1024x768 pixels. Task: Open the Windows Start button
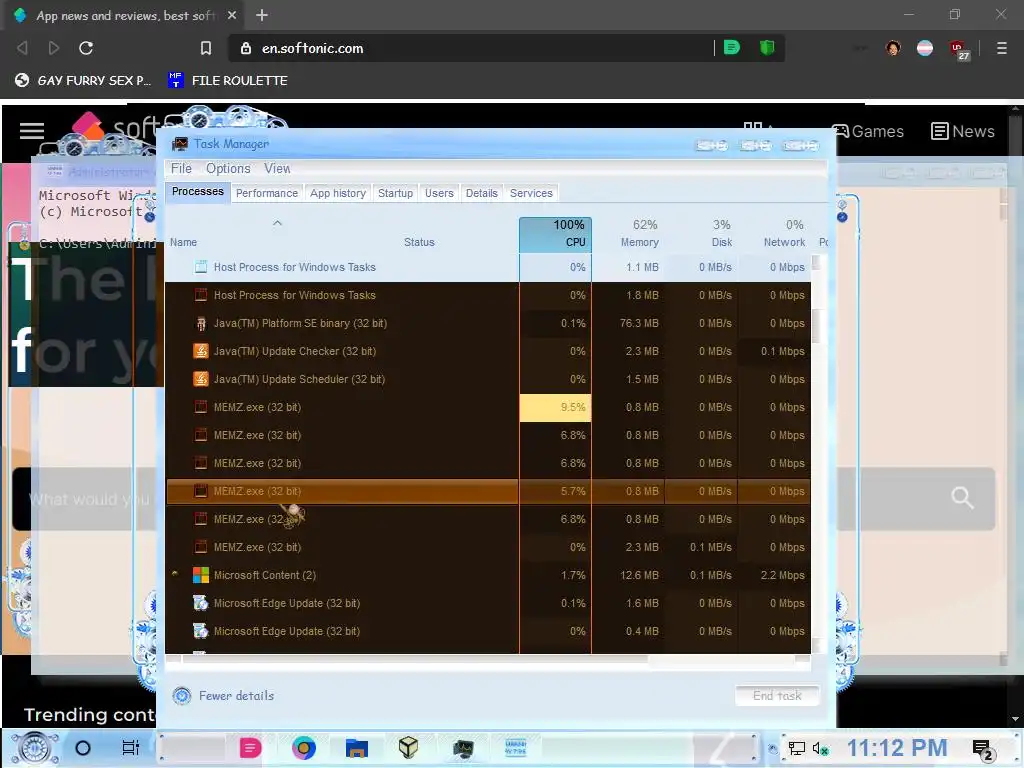(35, 748)
